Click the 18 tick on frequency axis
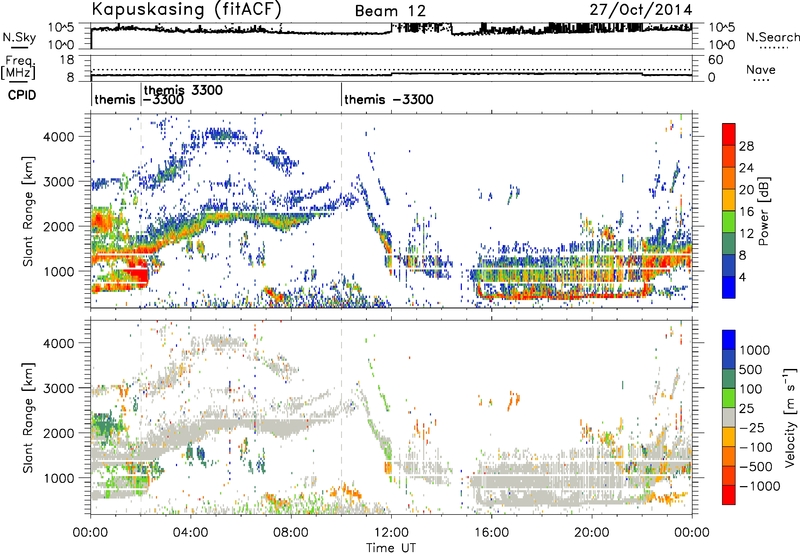The width and height of the screenshot is (800, 554). coord(67,60)
